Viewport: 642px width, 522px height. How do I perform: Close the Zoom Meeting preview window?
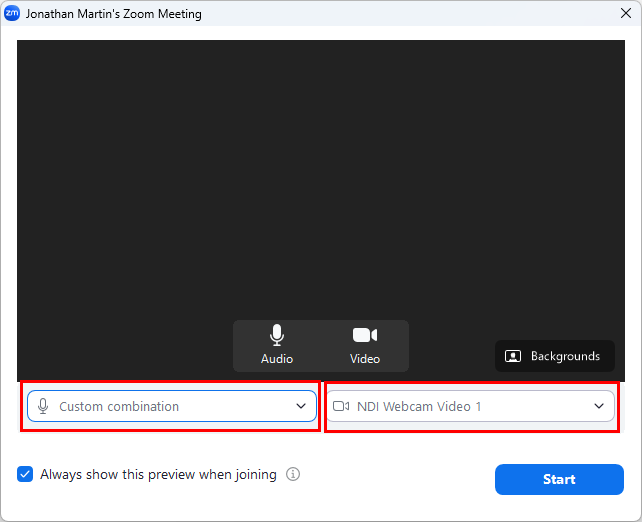tap(626, 13)
